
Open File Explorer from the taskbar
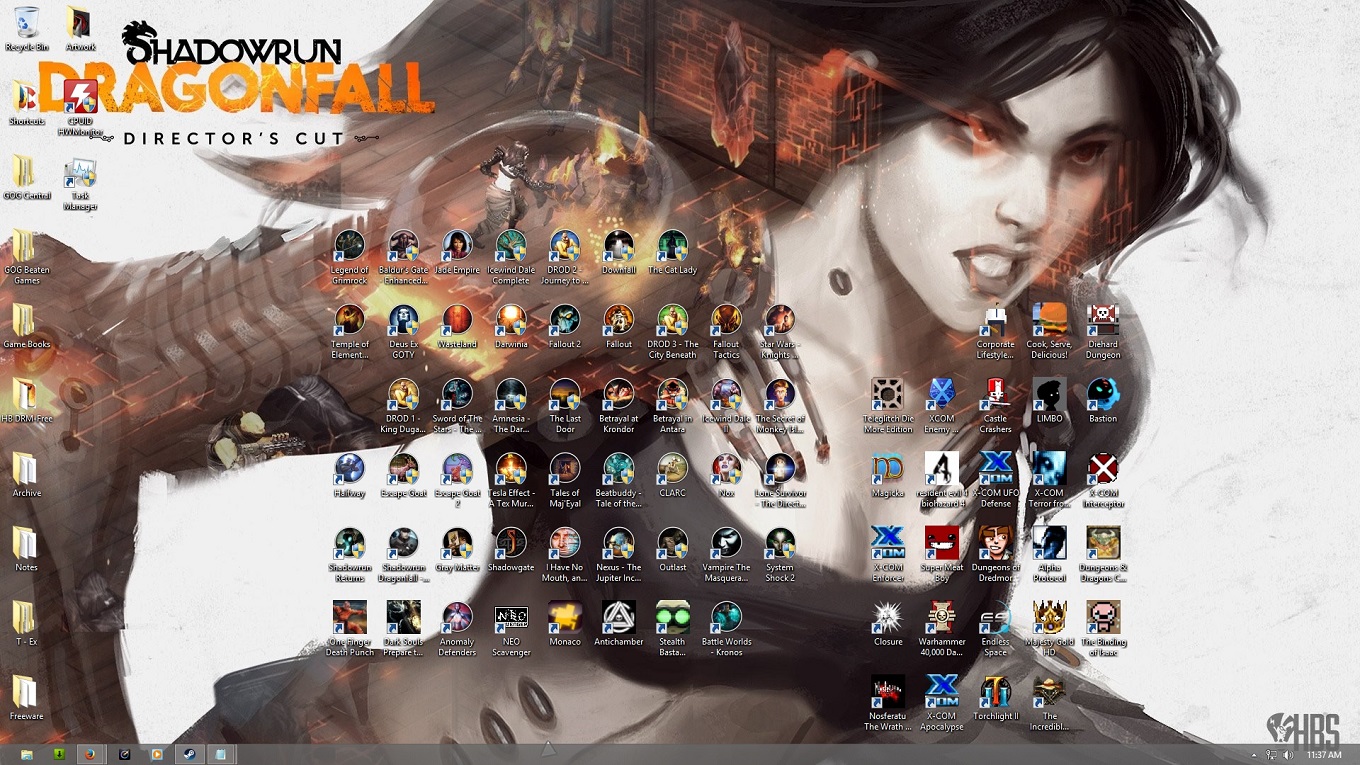(x=26, y=754)
